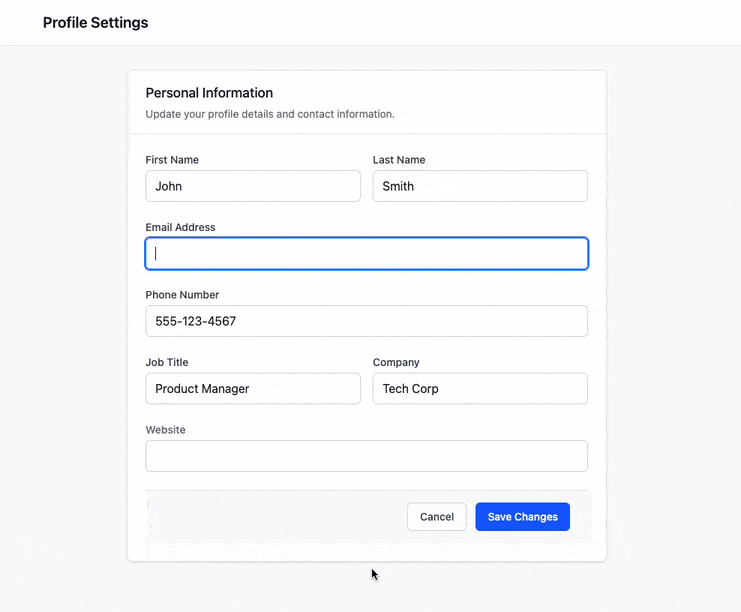Viewport: 741px width, 612px height.
Task: Click the First Name label text
Action: [172, 160]
